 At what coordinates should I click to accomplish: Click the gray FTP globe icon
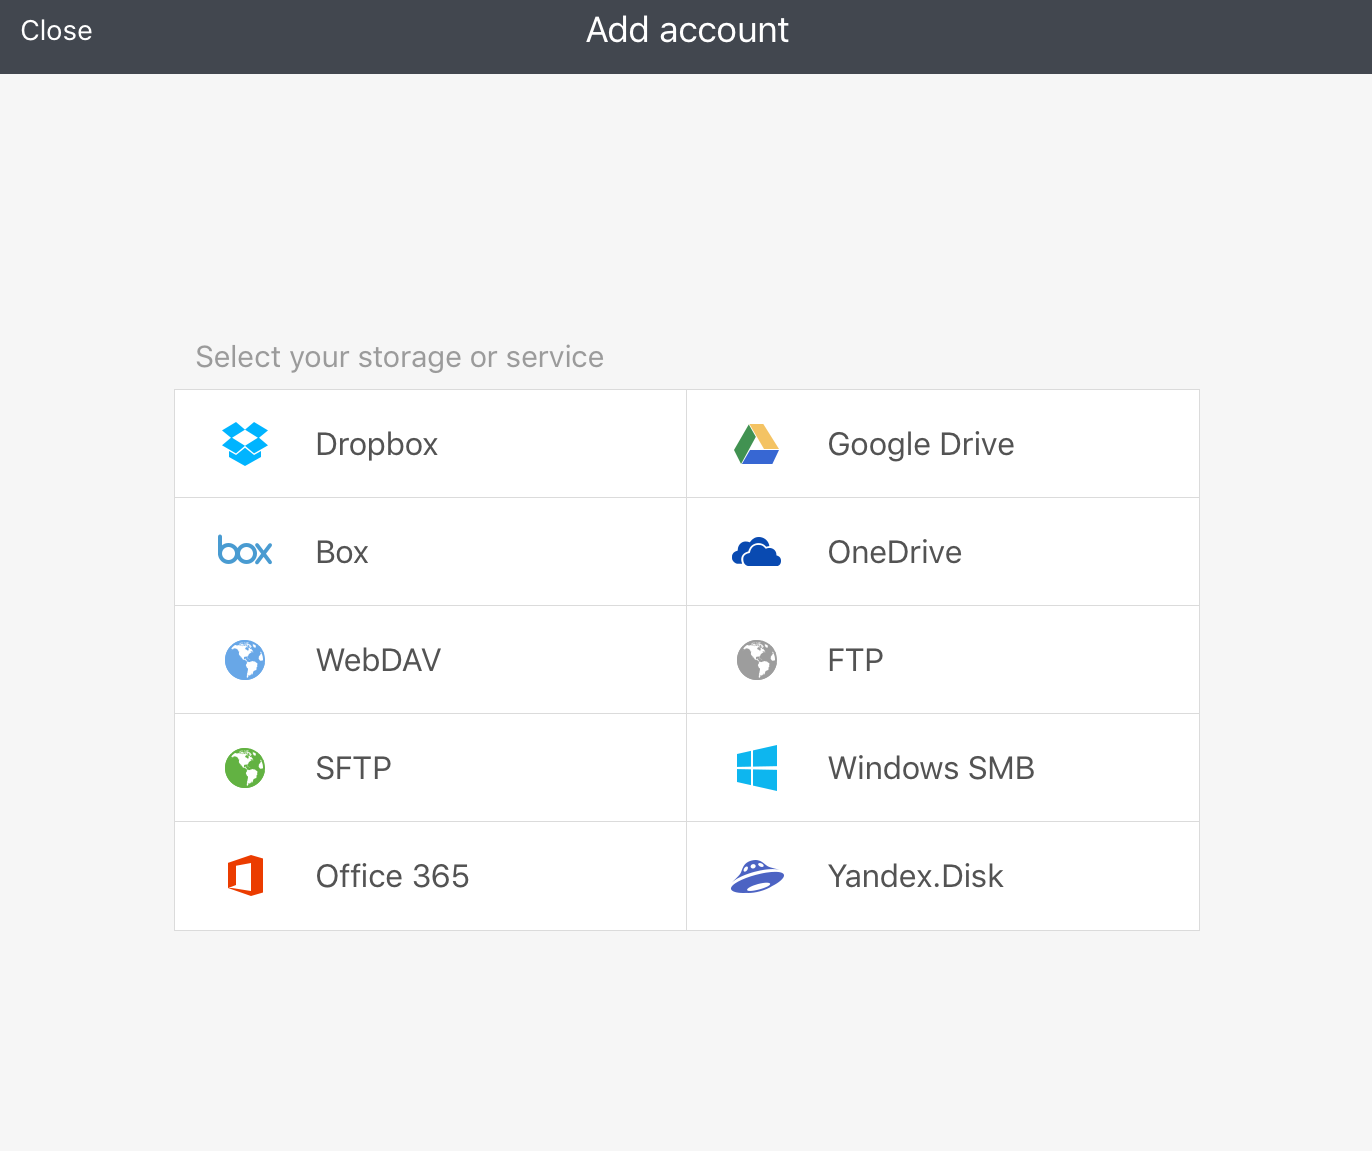(x=757, y=660)
